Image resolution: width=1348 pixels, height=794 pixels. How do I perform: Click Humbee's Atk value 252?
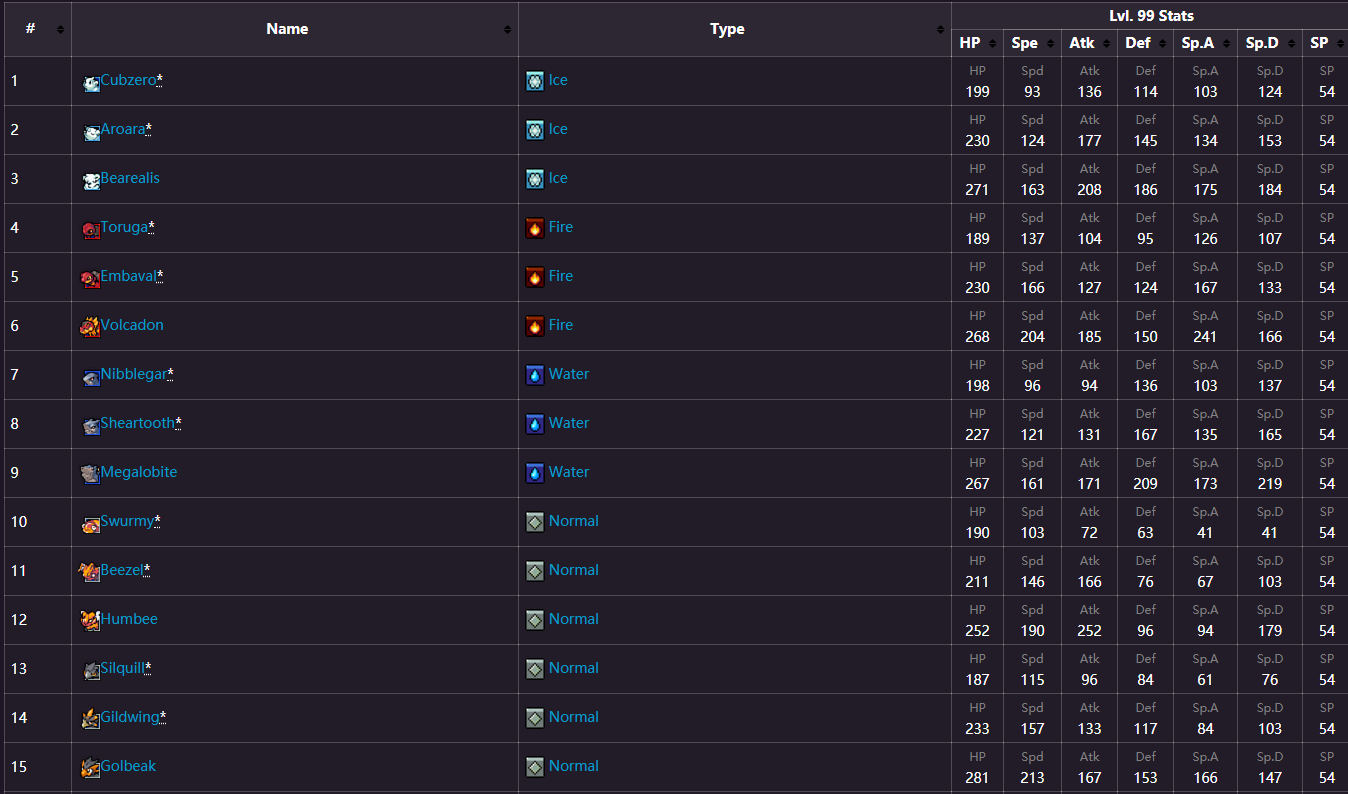pyautogui.click(x=1089, y=631)
